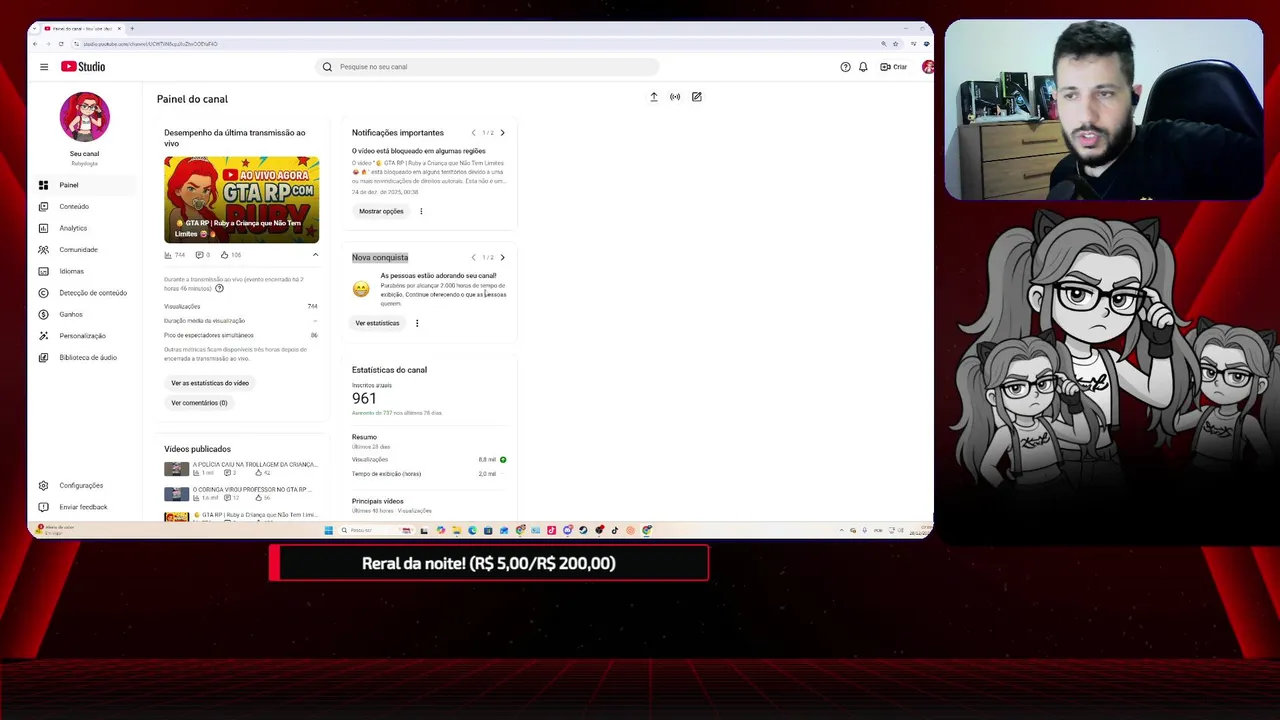The height and width of the screenshot is (720, 1280).
Task: Open the notifications bell icon
Action: 863,67
